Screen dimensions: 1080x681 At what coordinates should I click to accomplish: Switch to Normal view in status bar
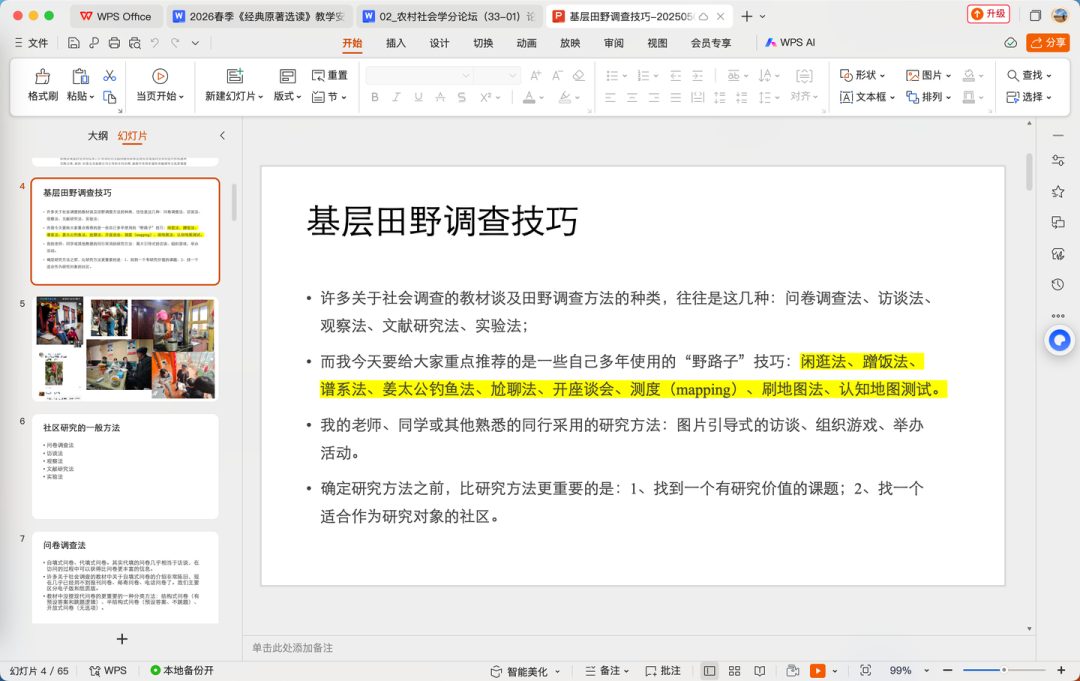coord(709,670)
